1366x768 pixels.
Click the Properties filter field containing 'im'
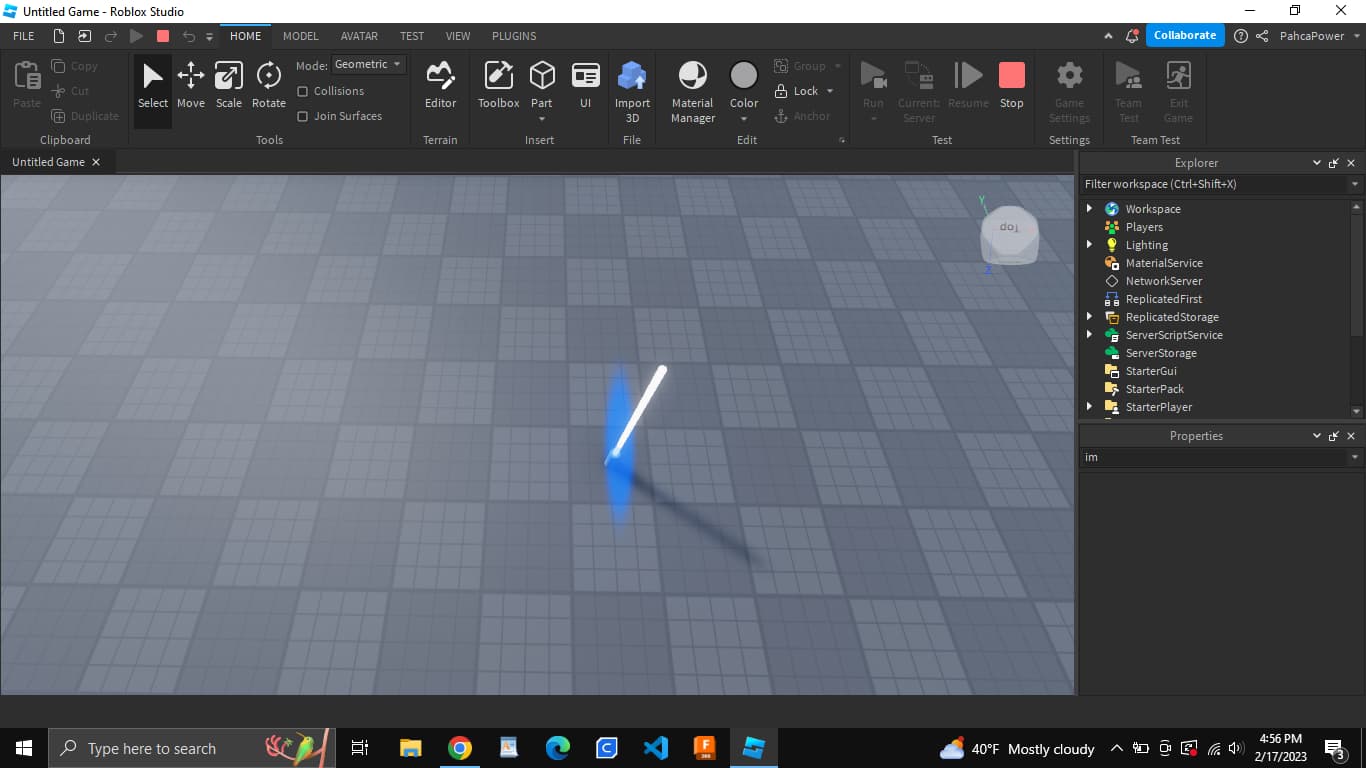(x=1215, y=457)
